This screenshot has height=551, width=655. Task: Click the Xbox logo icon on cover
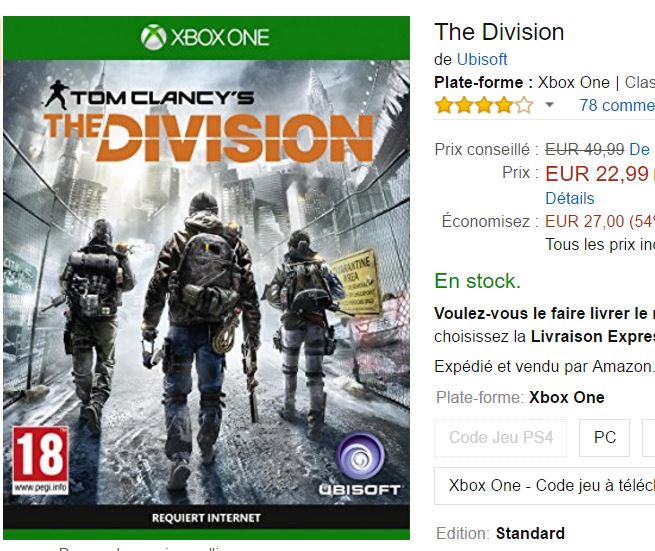153,37
